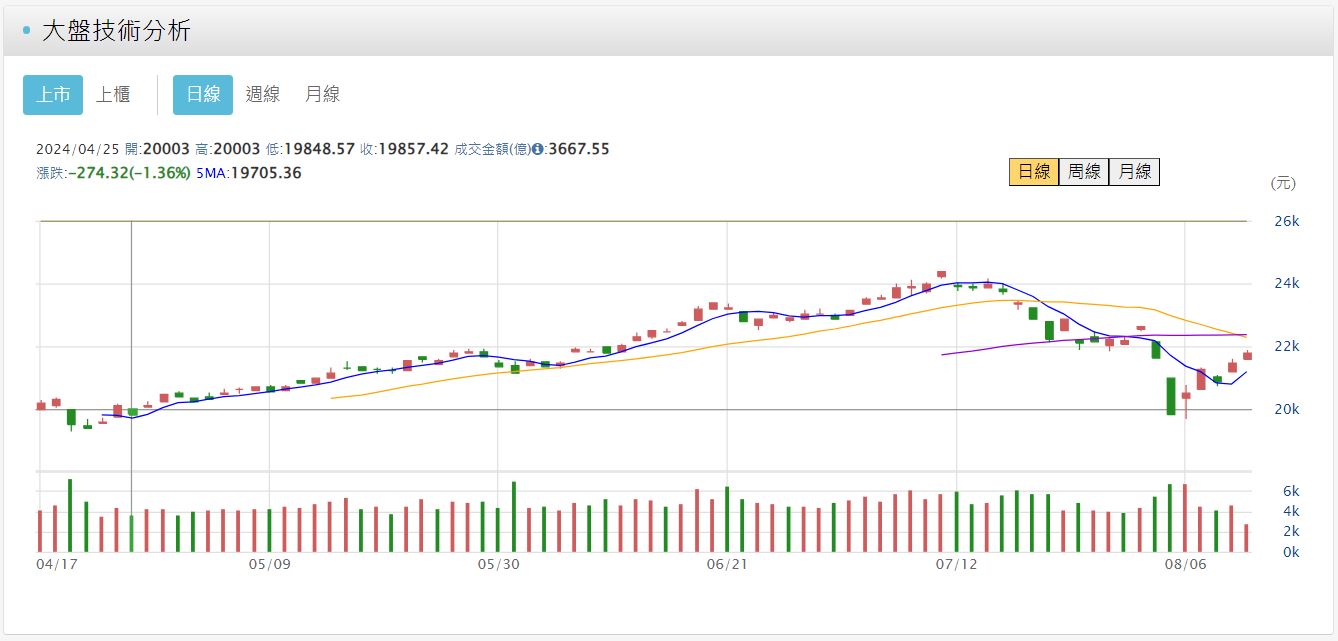This screenshot has height=641, width=1338.
Task: Click the blue bullet beside 大盤技術分析
Action: pyautogui.click(x=27, y=31)
